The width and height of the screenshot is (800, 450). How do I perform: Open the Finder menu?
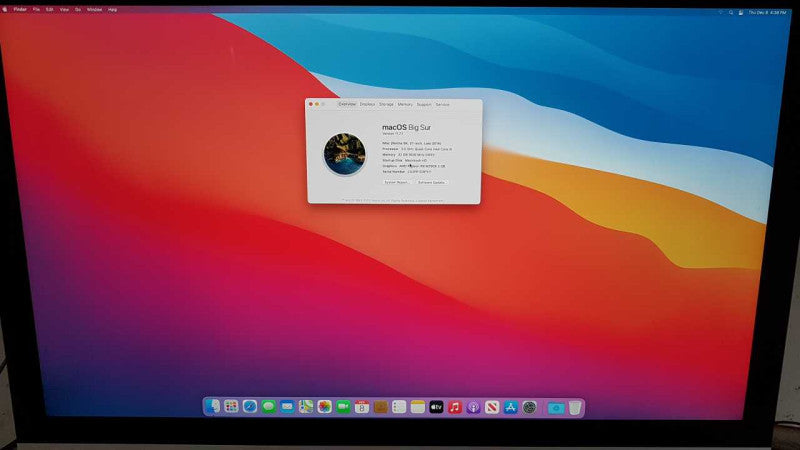point(20,9)
